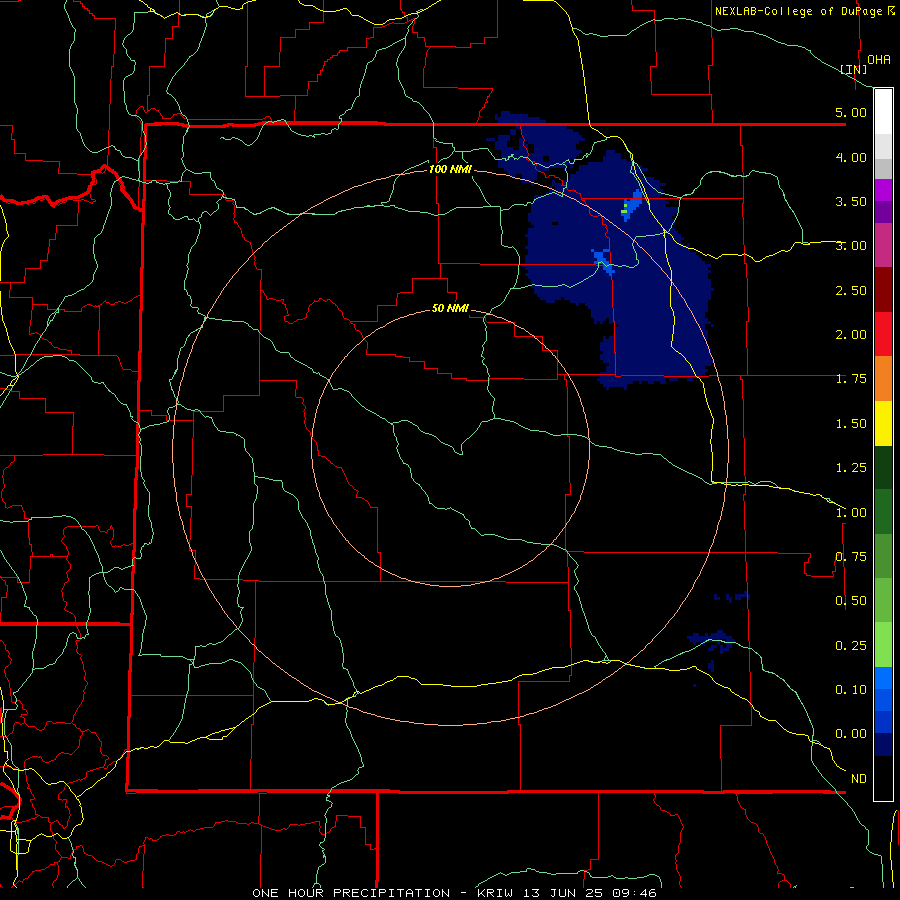Click the 1.25 legend value

[x=851, y=467]
